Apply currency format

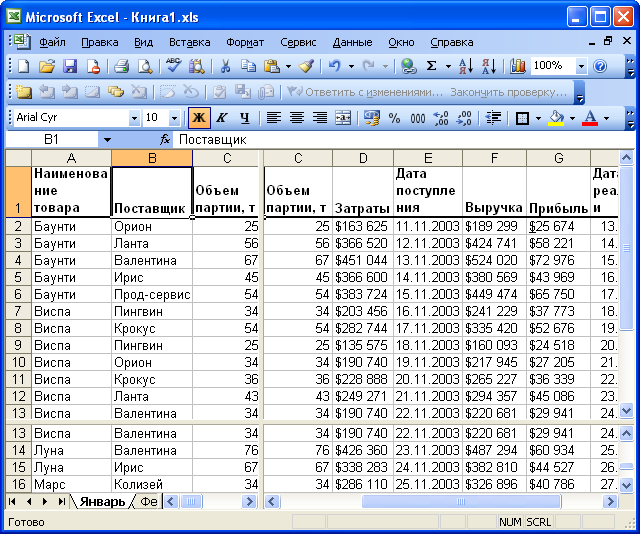371,118
